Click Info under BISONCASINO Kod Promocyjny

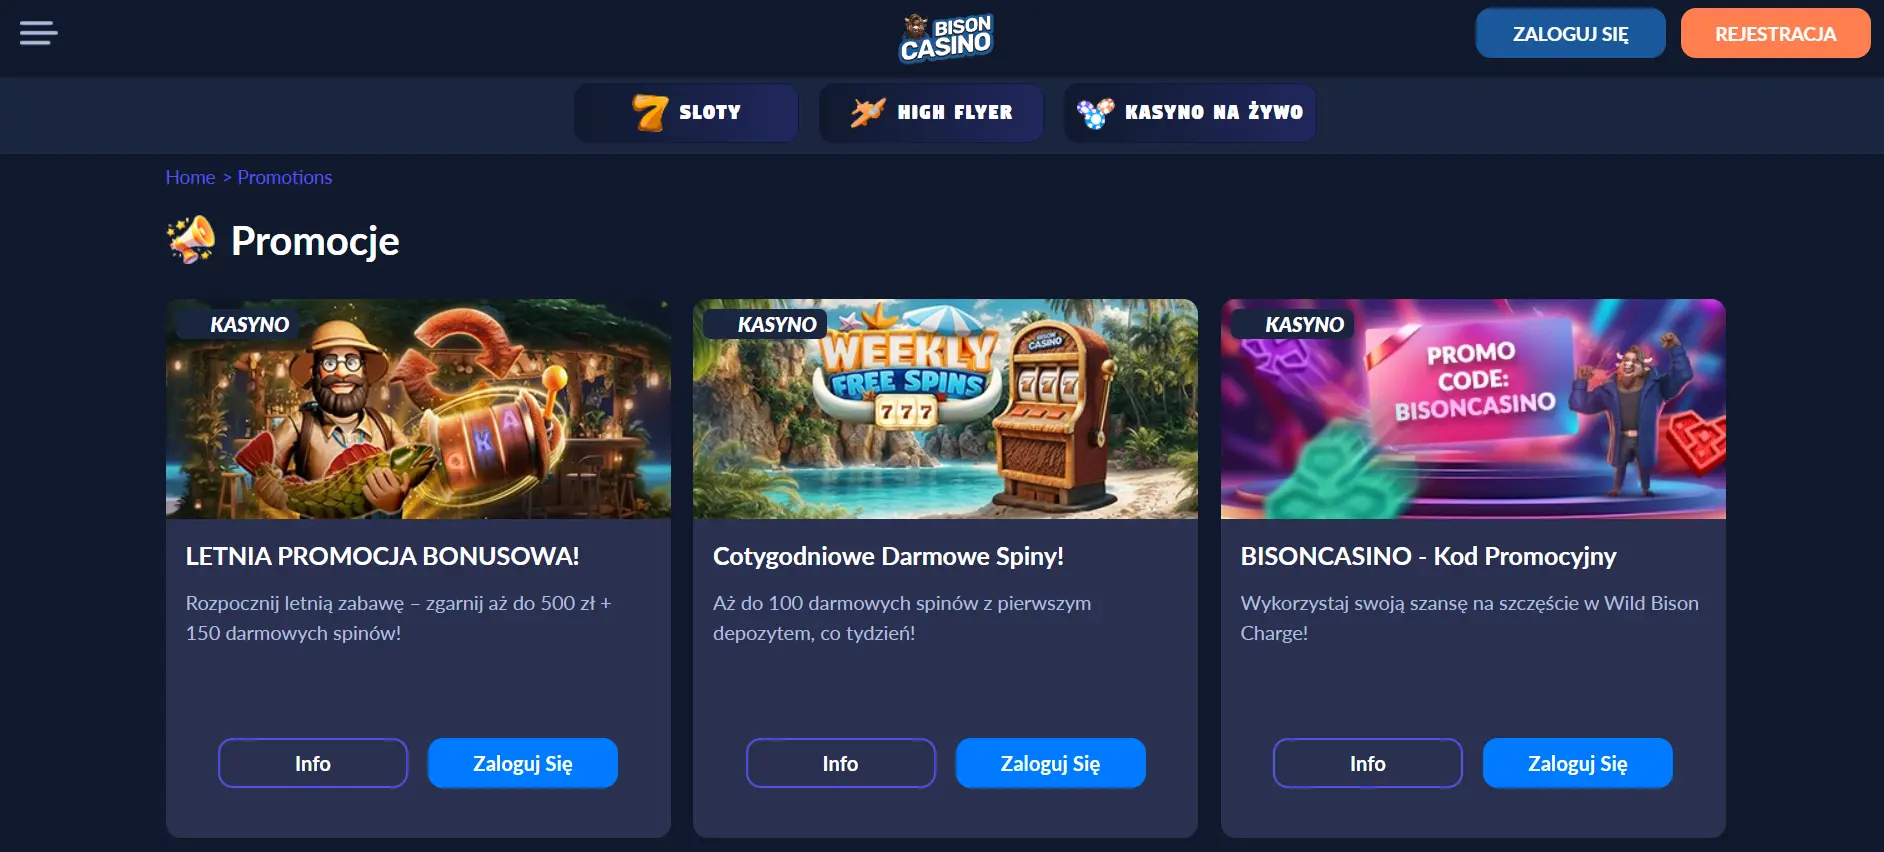1368,763
